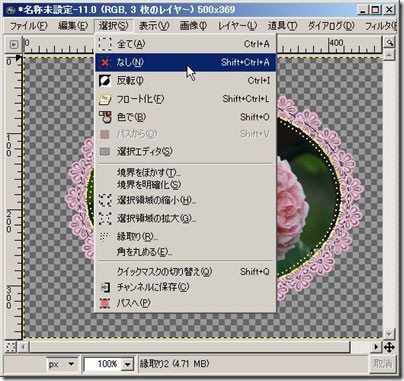
Task: Choose 選択領域の縮小(H) shrink entry
Action: tap(186, 200)
